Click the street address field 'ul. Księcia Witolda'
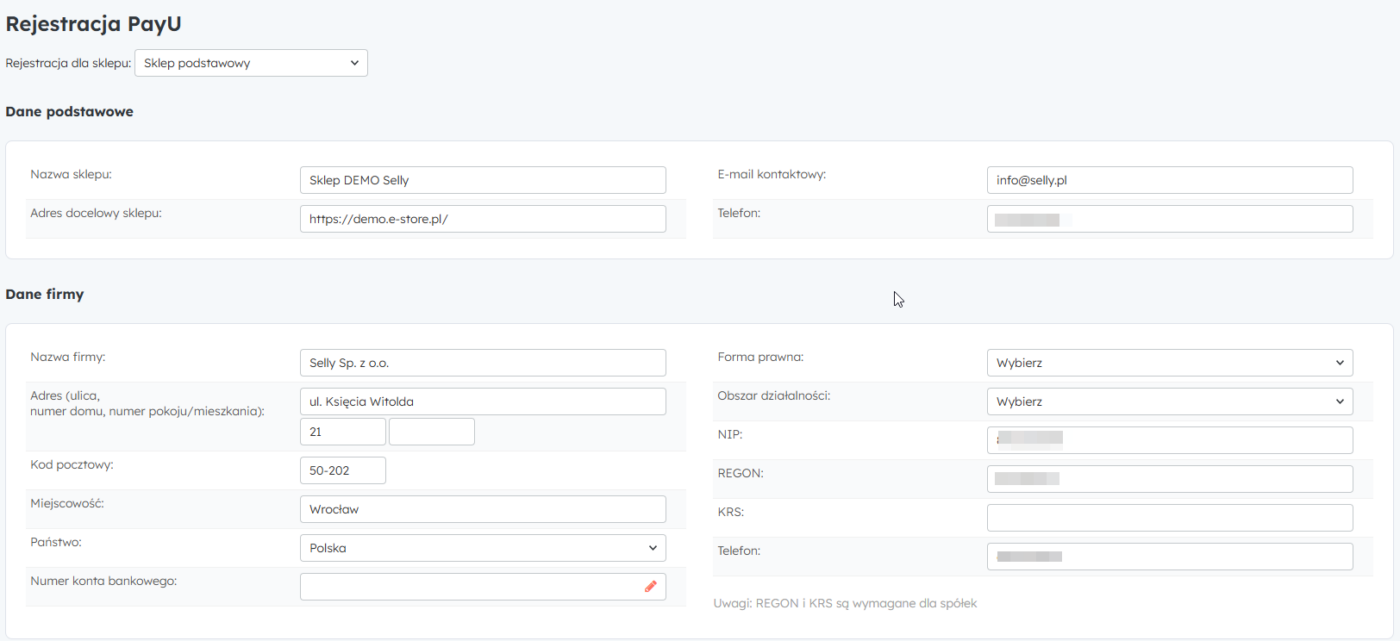Image resolution: width=1400 pixels, height=641 pixels. [482, 401]
